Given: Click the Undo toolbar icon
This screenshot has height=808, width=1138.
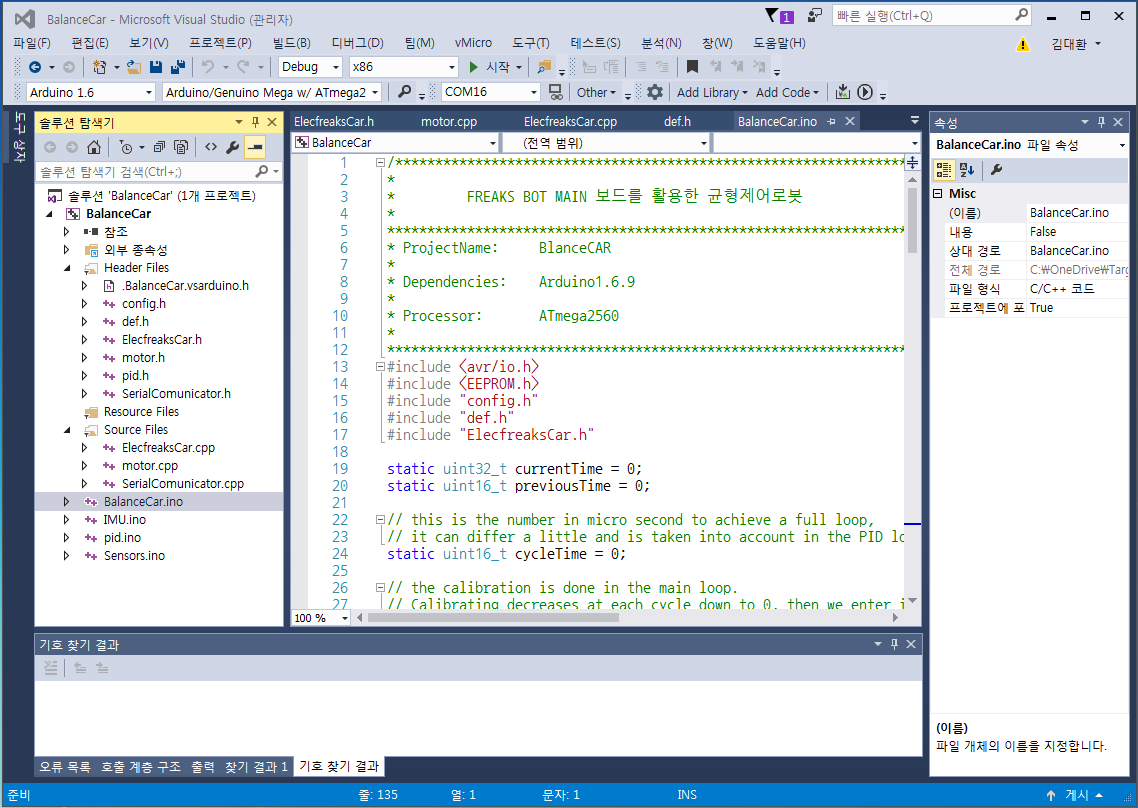Looking at the screenshot, I should [x=208, y=67].
